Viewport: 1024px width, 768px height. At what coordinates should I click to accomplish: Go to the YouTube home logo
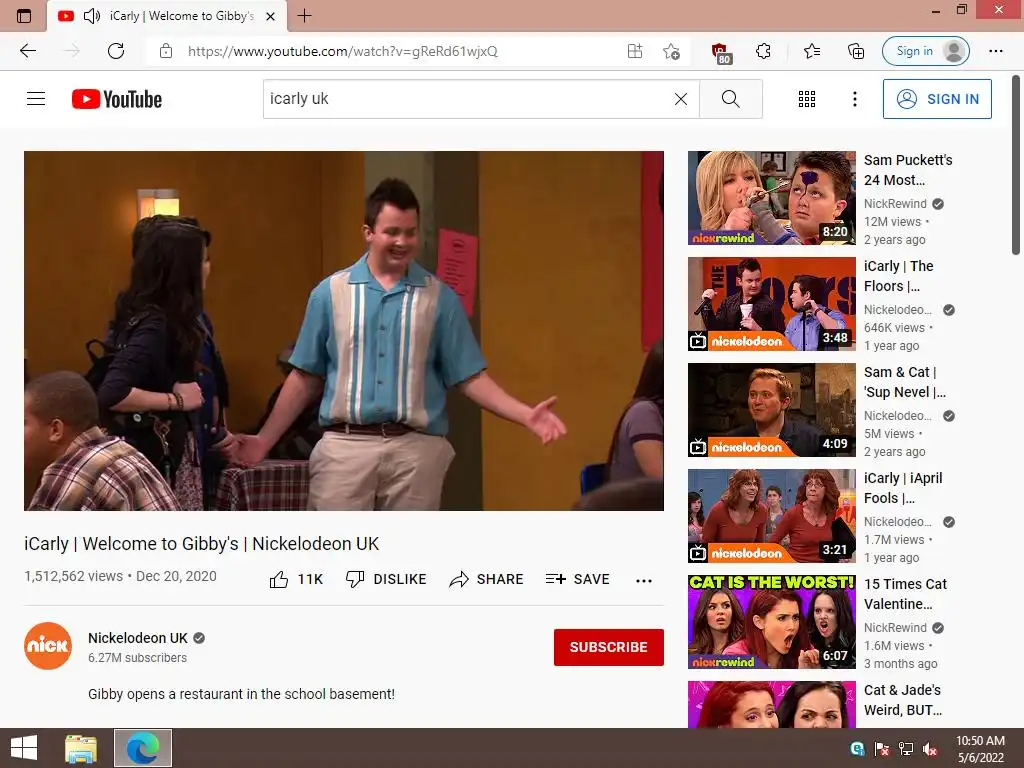pyautogui.click(x=117, y=99)
